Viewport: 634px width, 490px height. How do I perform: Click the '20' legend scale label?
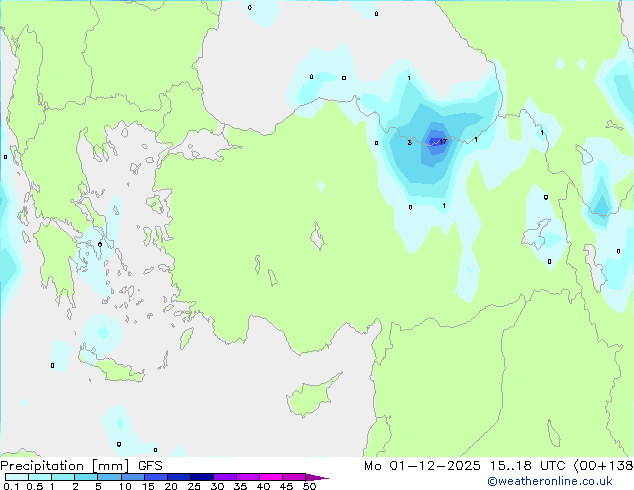pyautogui.click(x=171, y=486)
